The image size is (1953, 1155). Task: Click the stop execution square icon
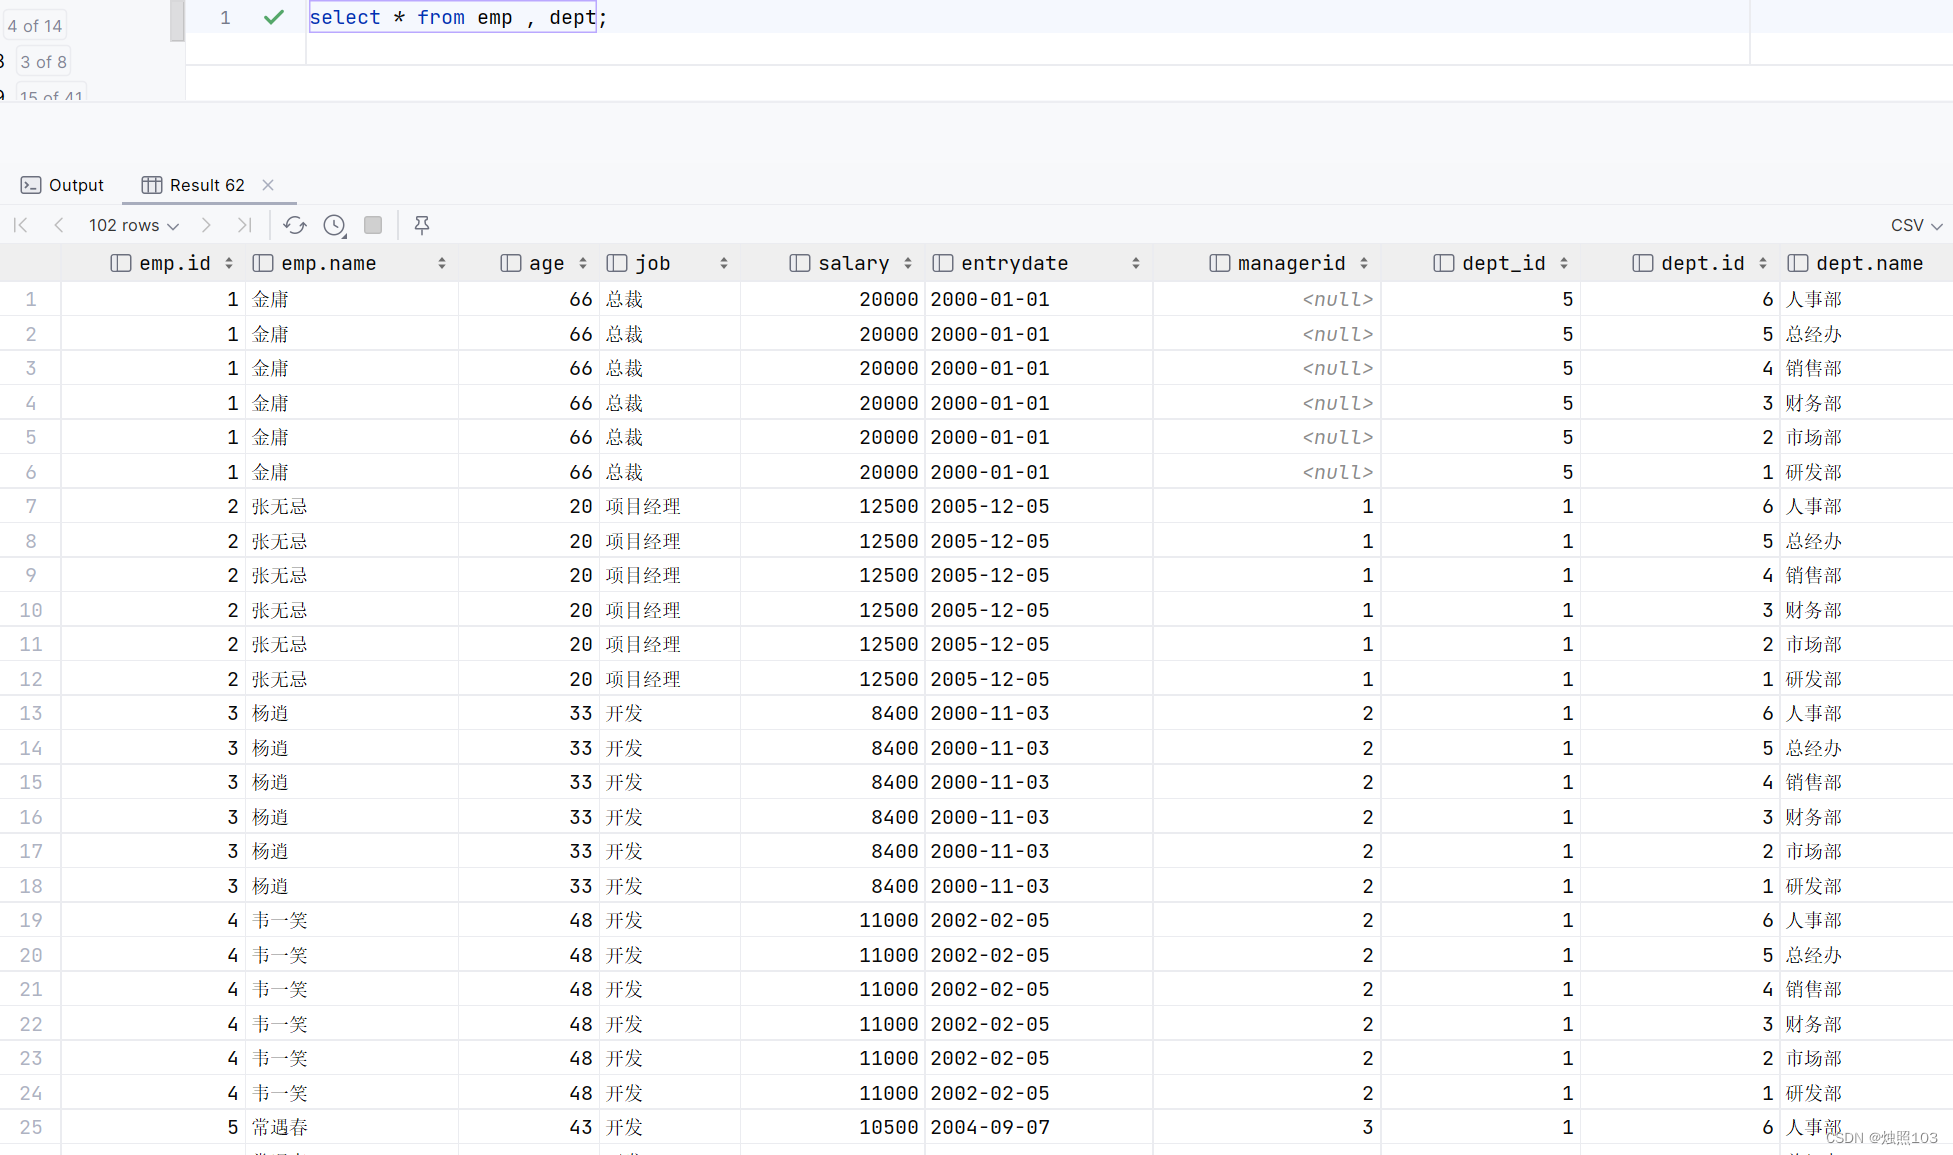373,225
